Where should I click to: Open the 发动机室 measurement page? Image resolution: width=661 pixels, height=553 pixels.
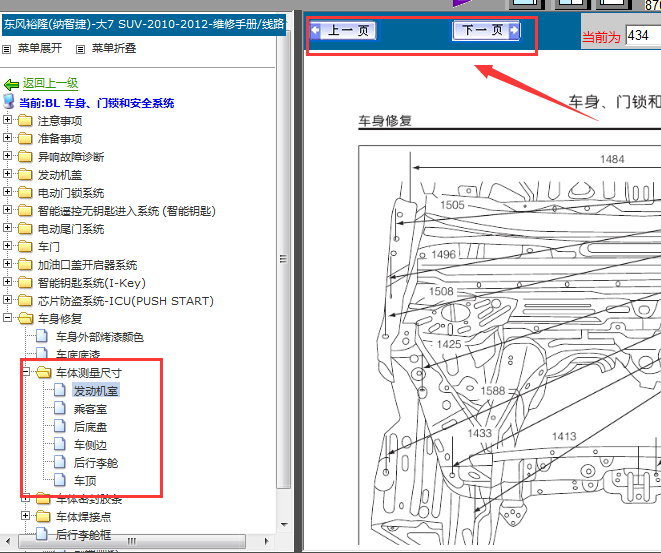point(96,390)
